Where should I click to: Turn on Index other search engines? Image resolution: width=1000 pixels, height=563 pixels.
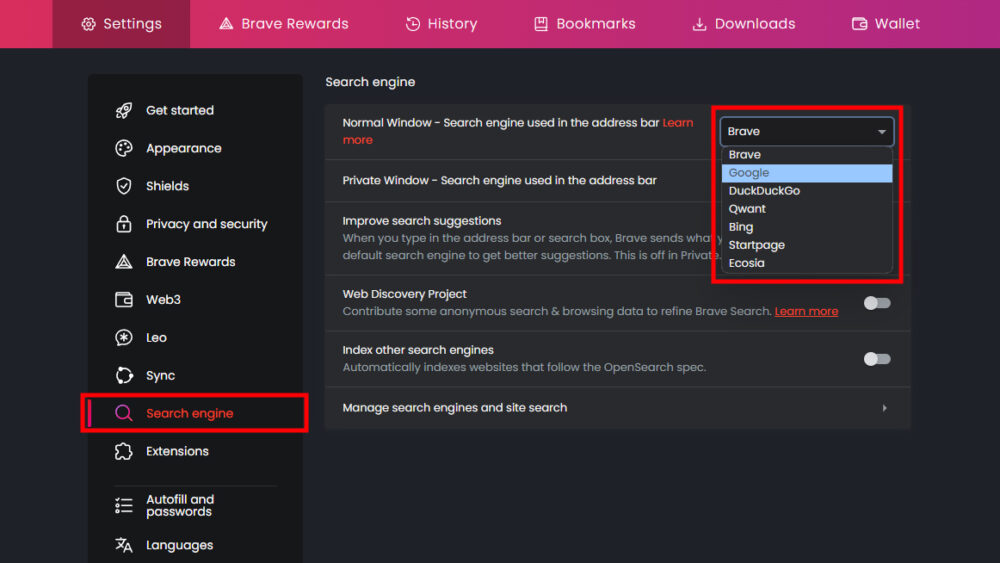coord(877,359)
